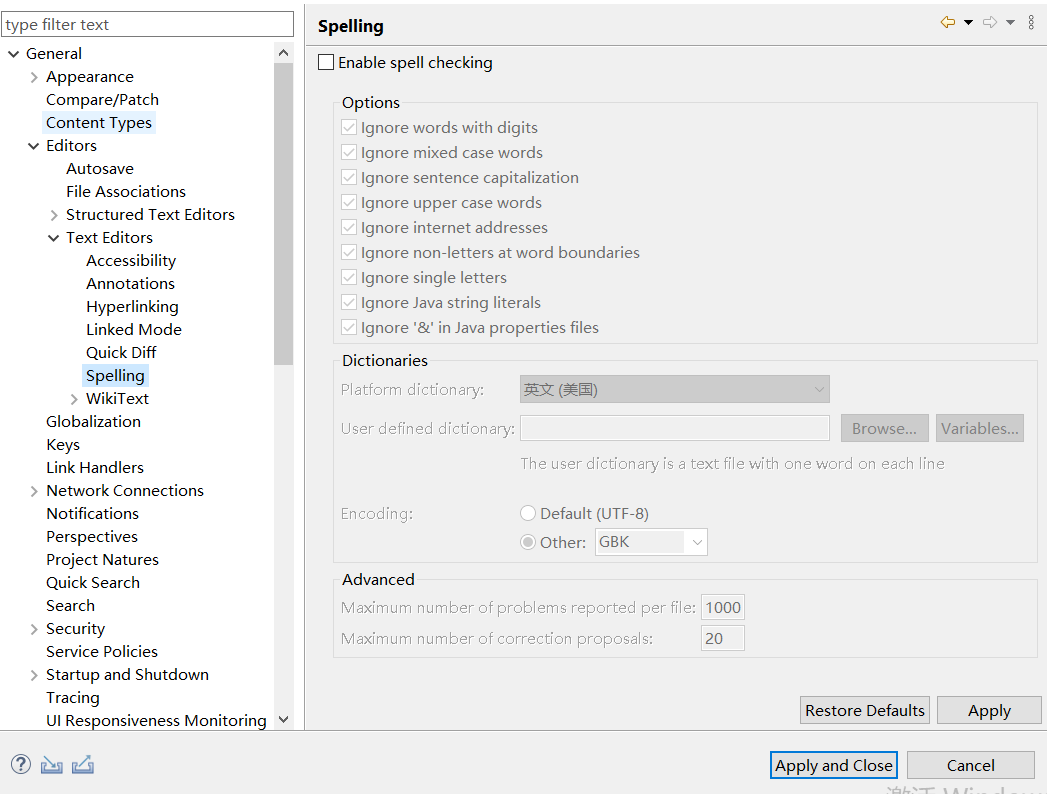Screen dimensions: 1047x794
Task: Click the type filter text field
Action: tap(148, 25)
